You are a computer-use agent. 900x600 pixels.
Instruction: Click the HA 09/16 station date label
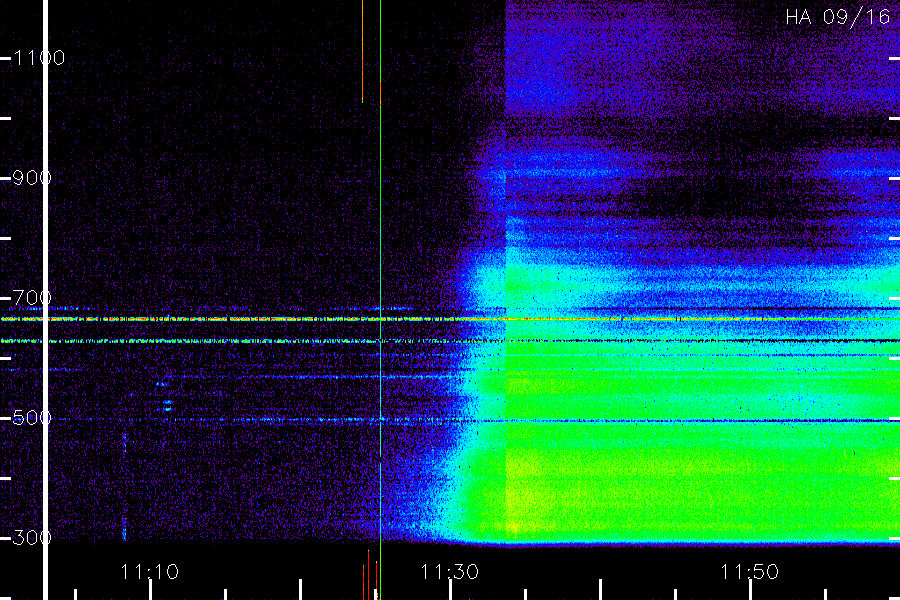point(838,17)
